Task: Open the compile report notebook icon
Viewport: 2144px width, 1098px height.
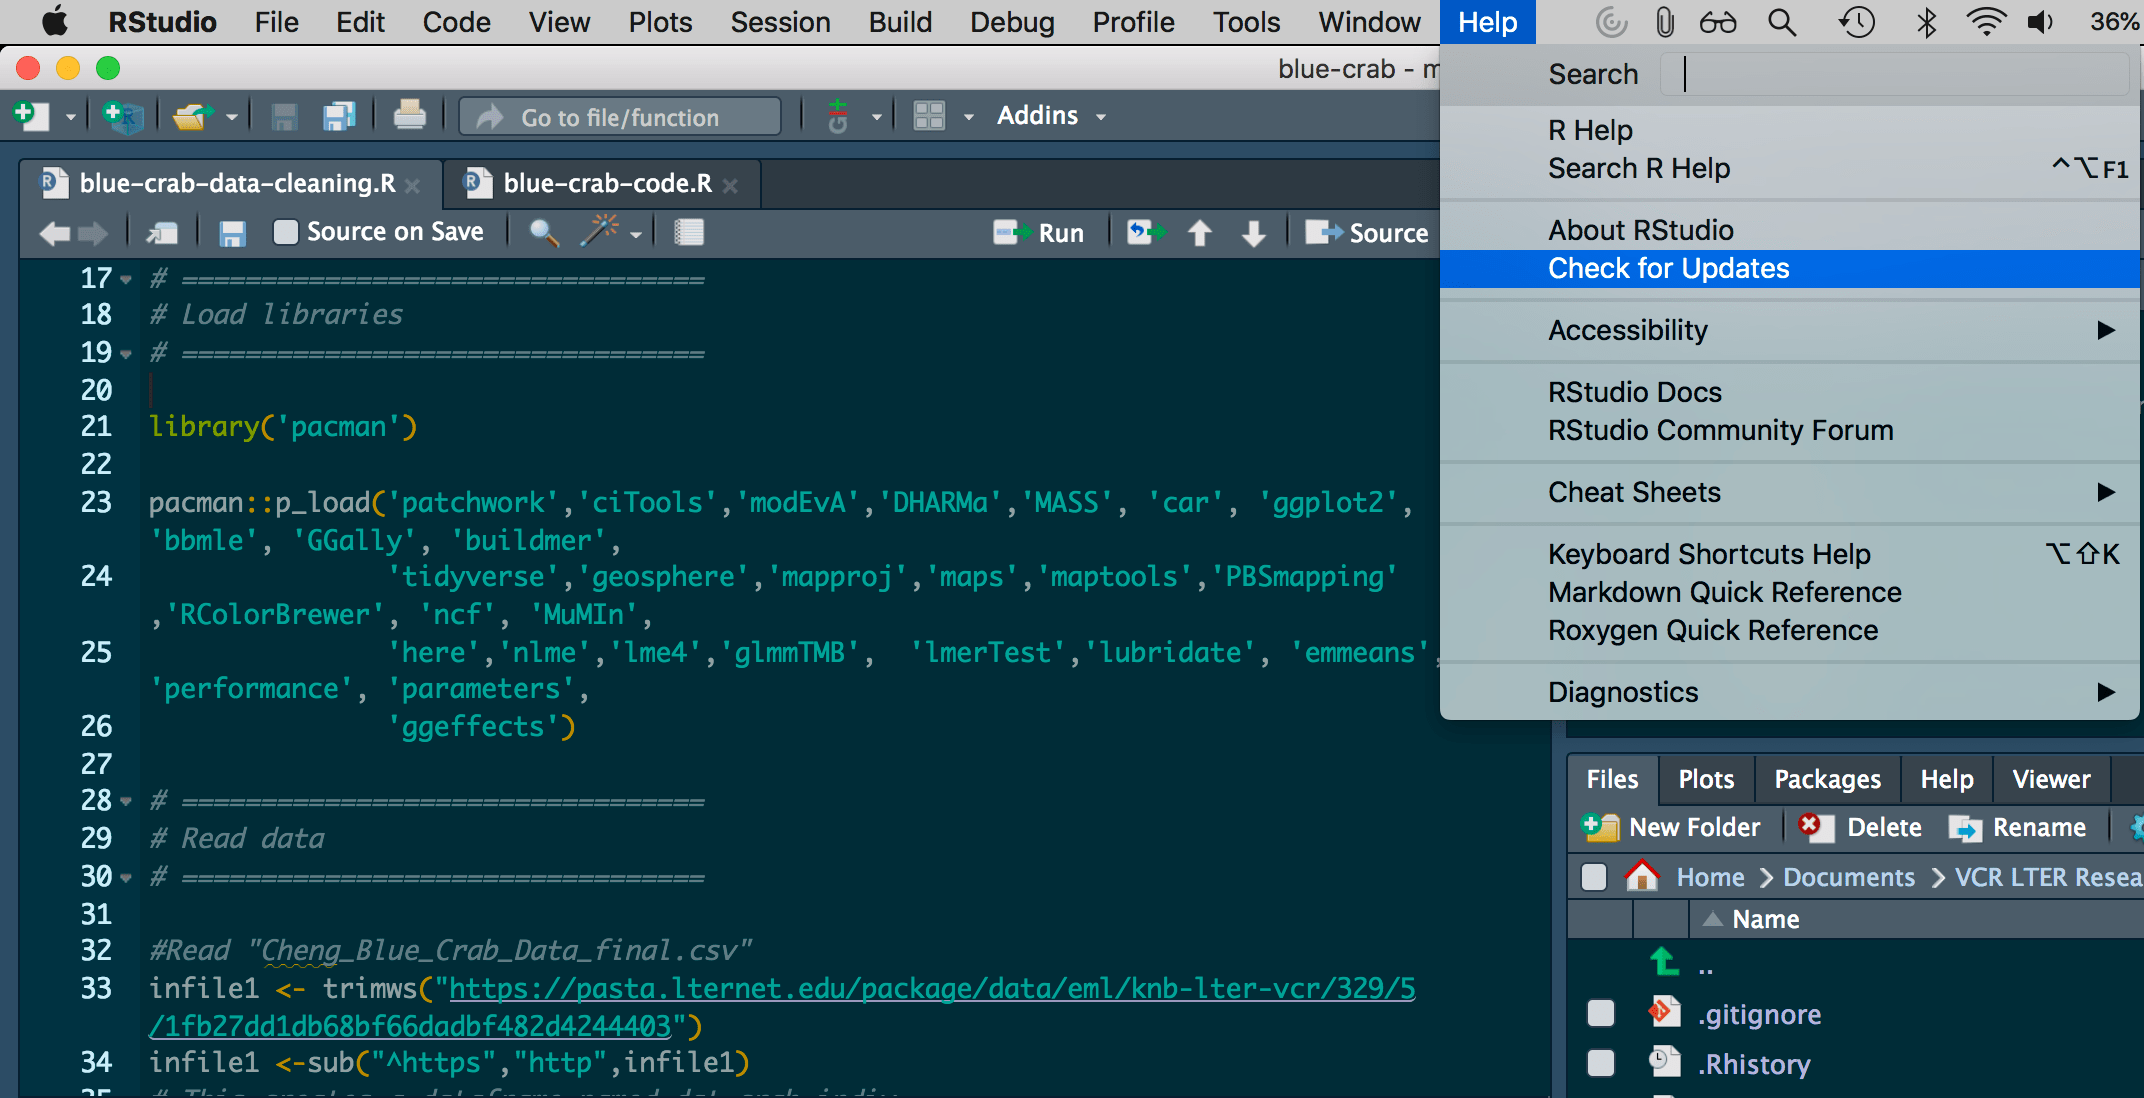Action: click(x=688, y=232)
